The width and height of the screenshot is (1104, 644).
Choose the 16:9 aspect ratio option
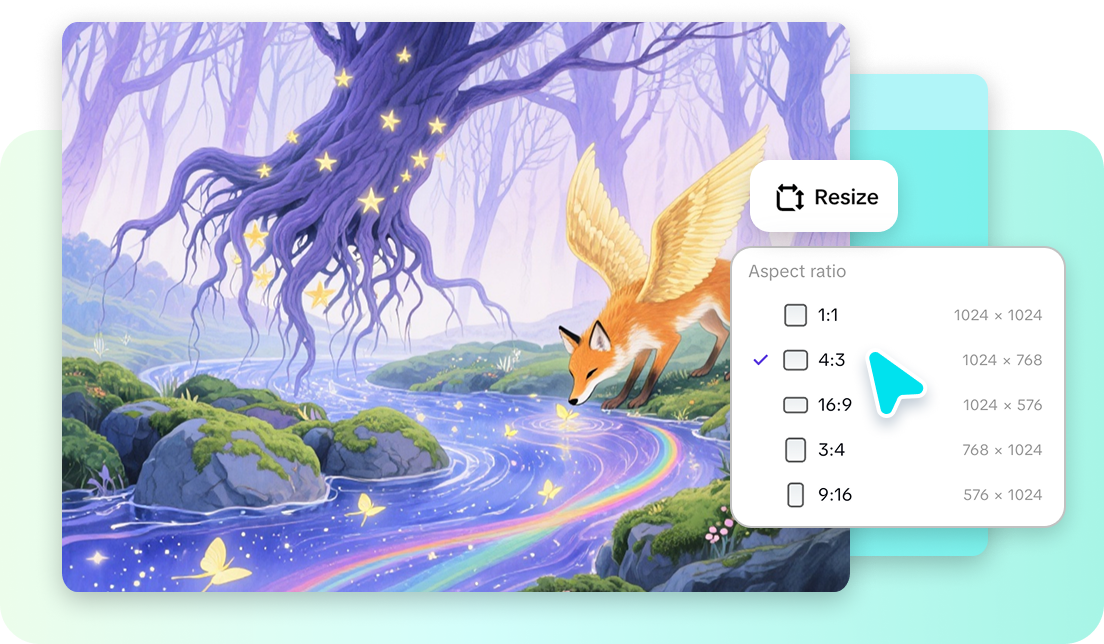pyautogui.click(x=898, y=405)
